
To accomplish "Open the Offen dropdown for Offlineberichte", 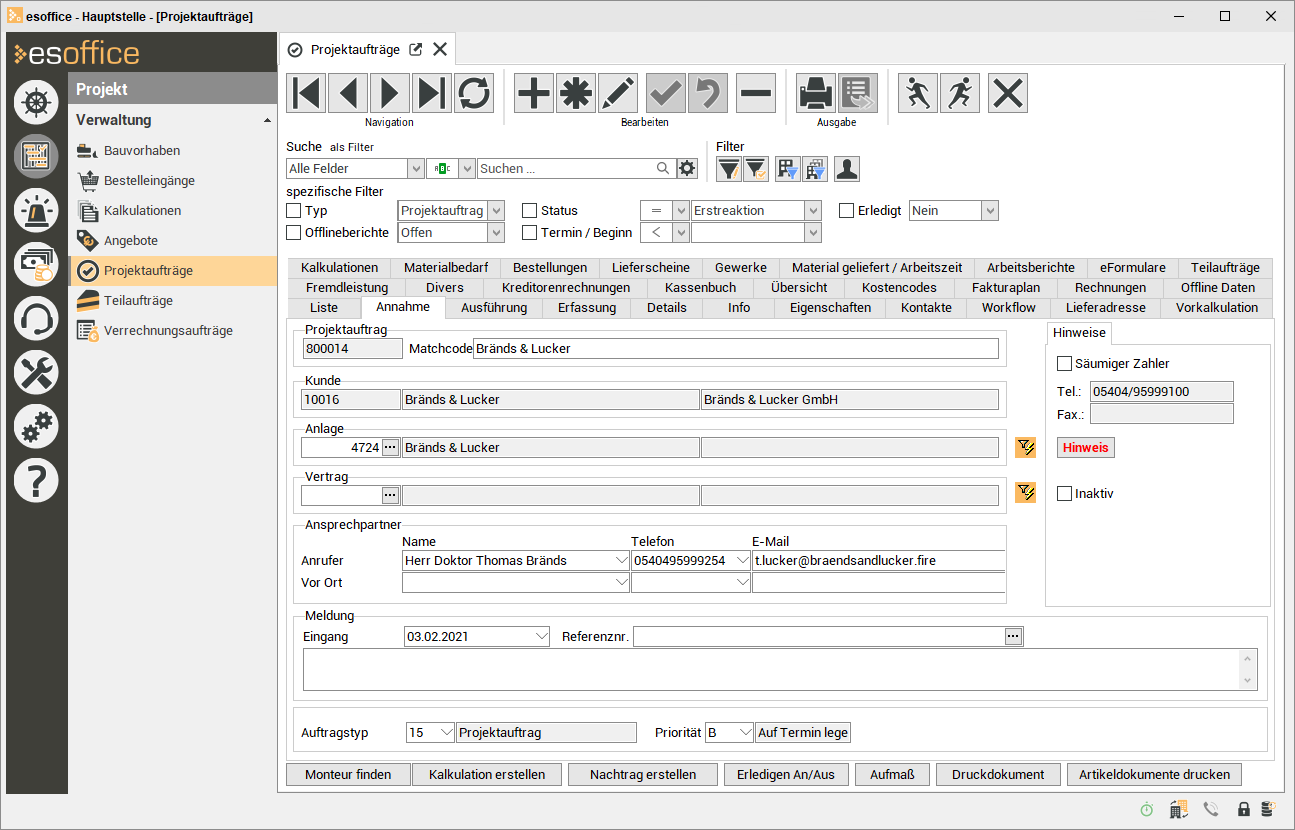I will [497, 233].
